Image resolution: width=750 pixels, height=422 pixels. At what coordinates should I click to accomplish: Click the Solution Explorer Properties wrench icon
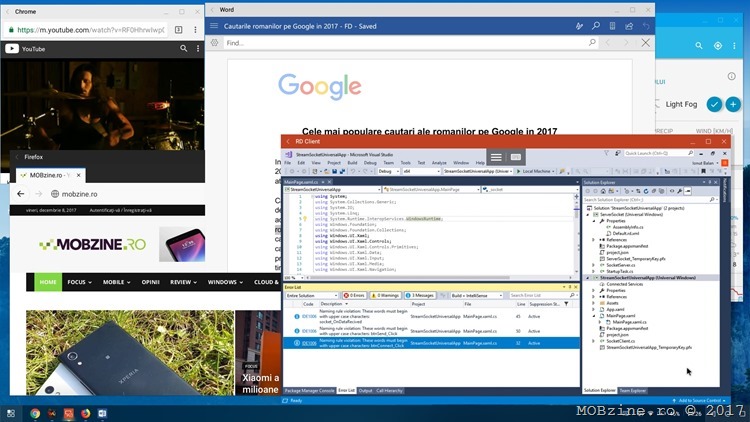680,191
